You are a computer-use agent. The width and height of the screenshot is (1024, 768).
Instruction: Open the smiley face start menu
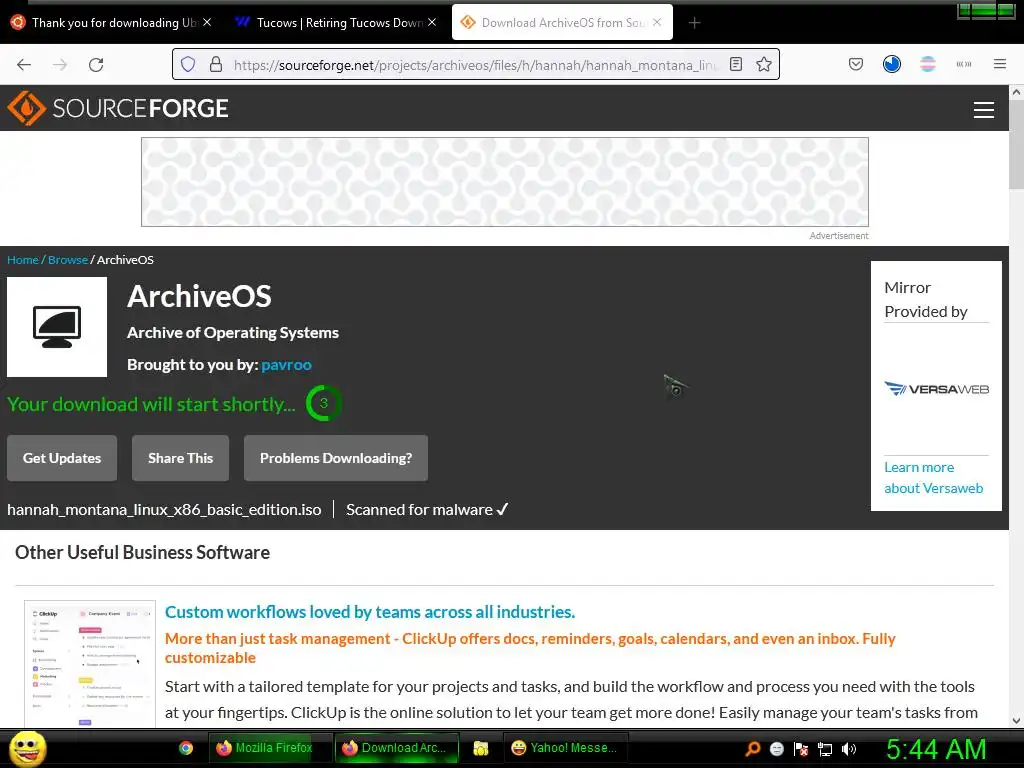coord(27,748)
